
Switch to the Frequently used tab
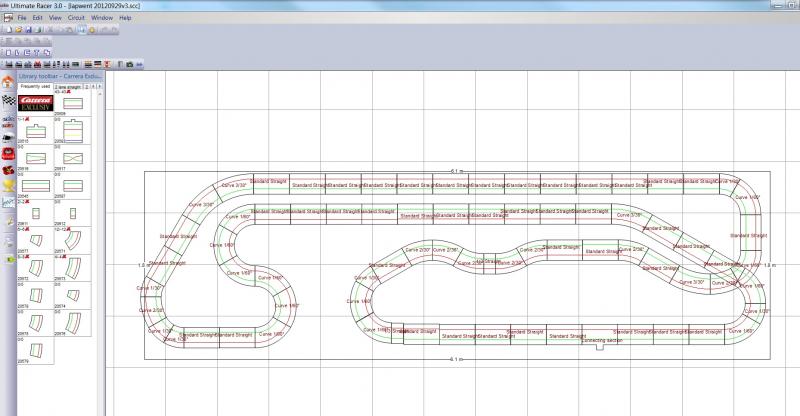click(35, 87)
